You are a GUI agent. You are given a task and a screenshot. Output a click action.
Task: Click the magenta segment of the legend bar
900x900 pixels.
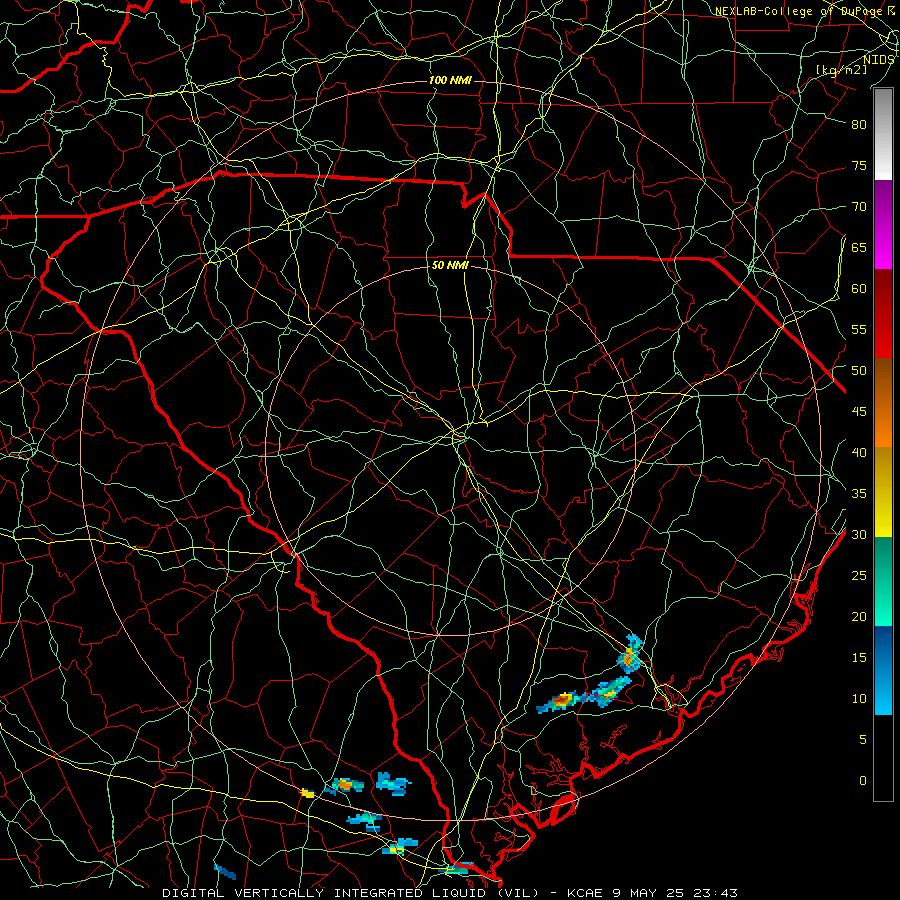(x=883, y=225)
